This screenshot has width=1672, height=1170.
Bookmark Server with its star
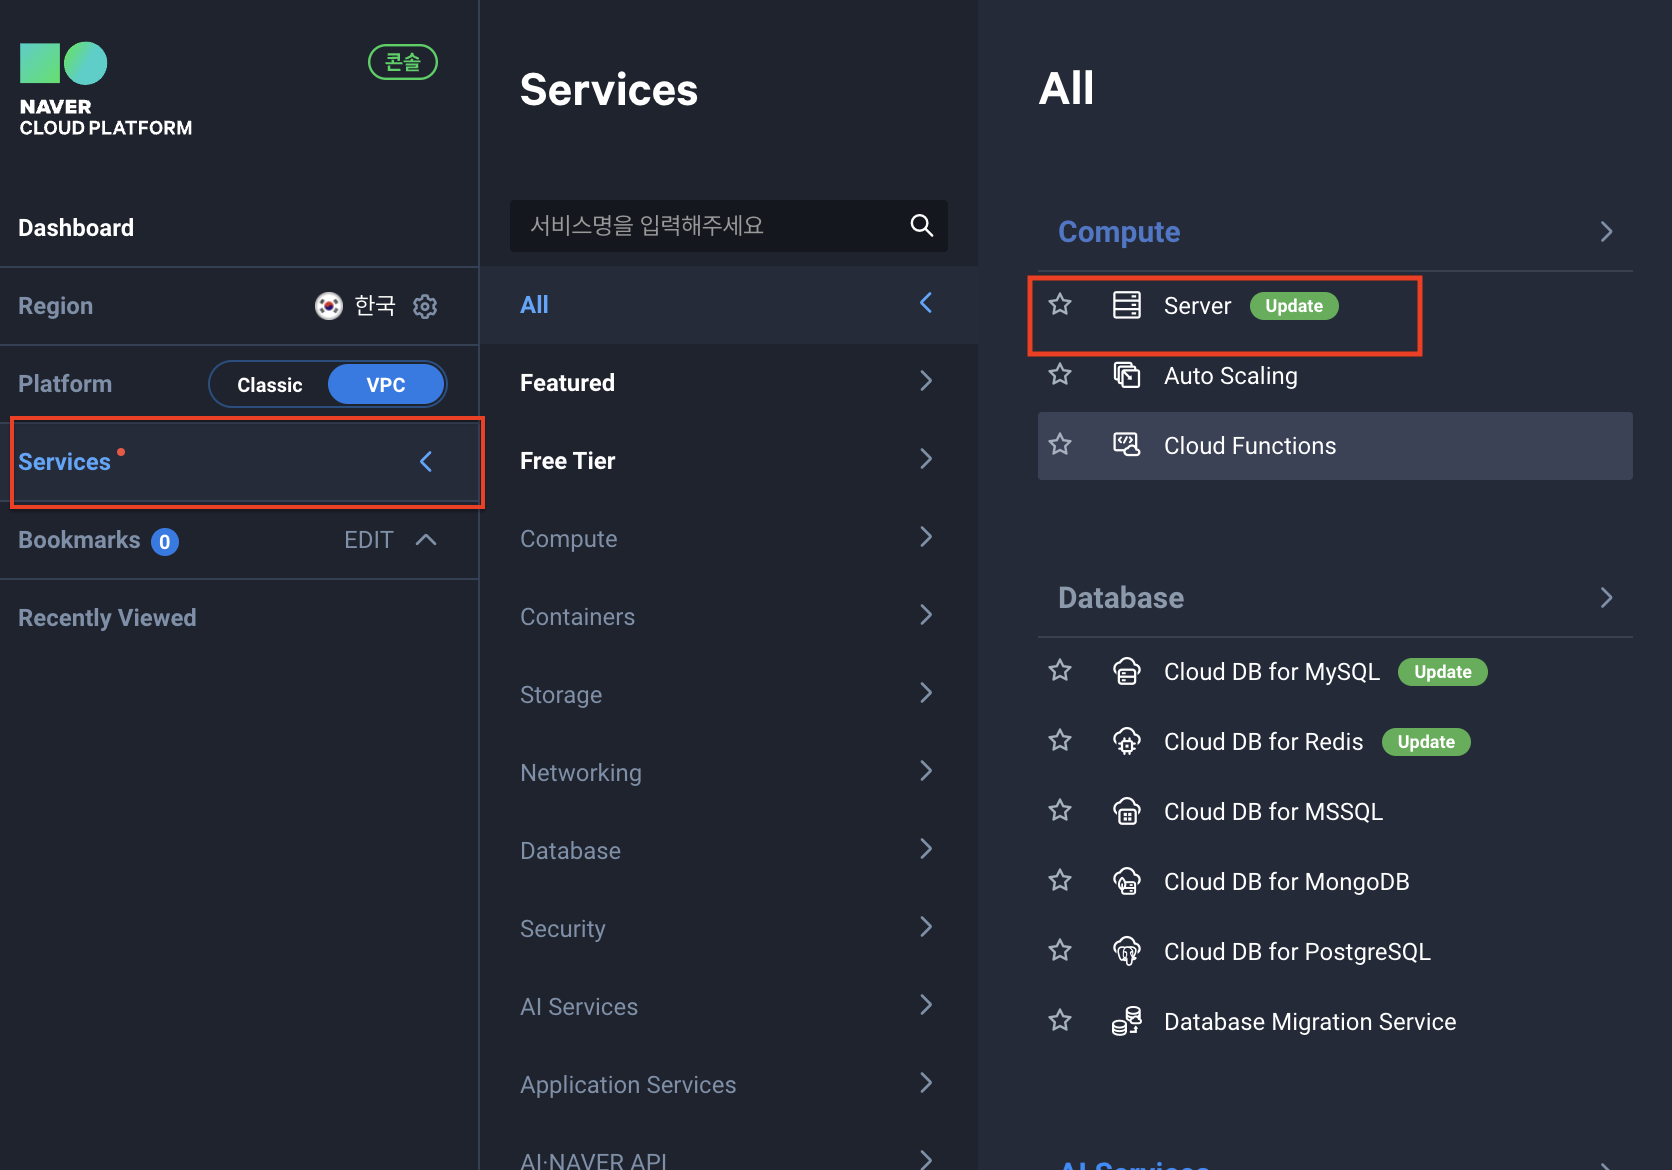coord(1060,304)
